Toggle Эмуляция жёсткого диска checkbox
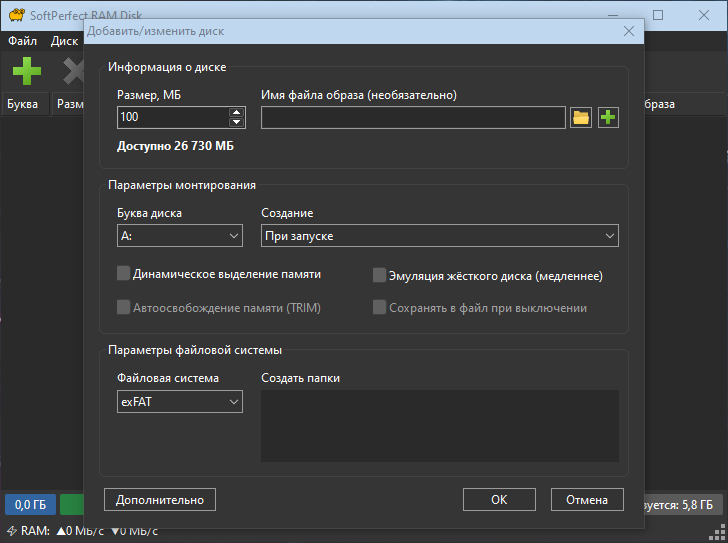The height and width of the screenshot is (543, 728). [x=380, y=275]
